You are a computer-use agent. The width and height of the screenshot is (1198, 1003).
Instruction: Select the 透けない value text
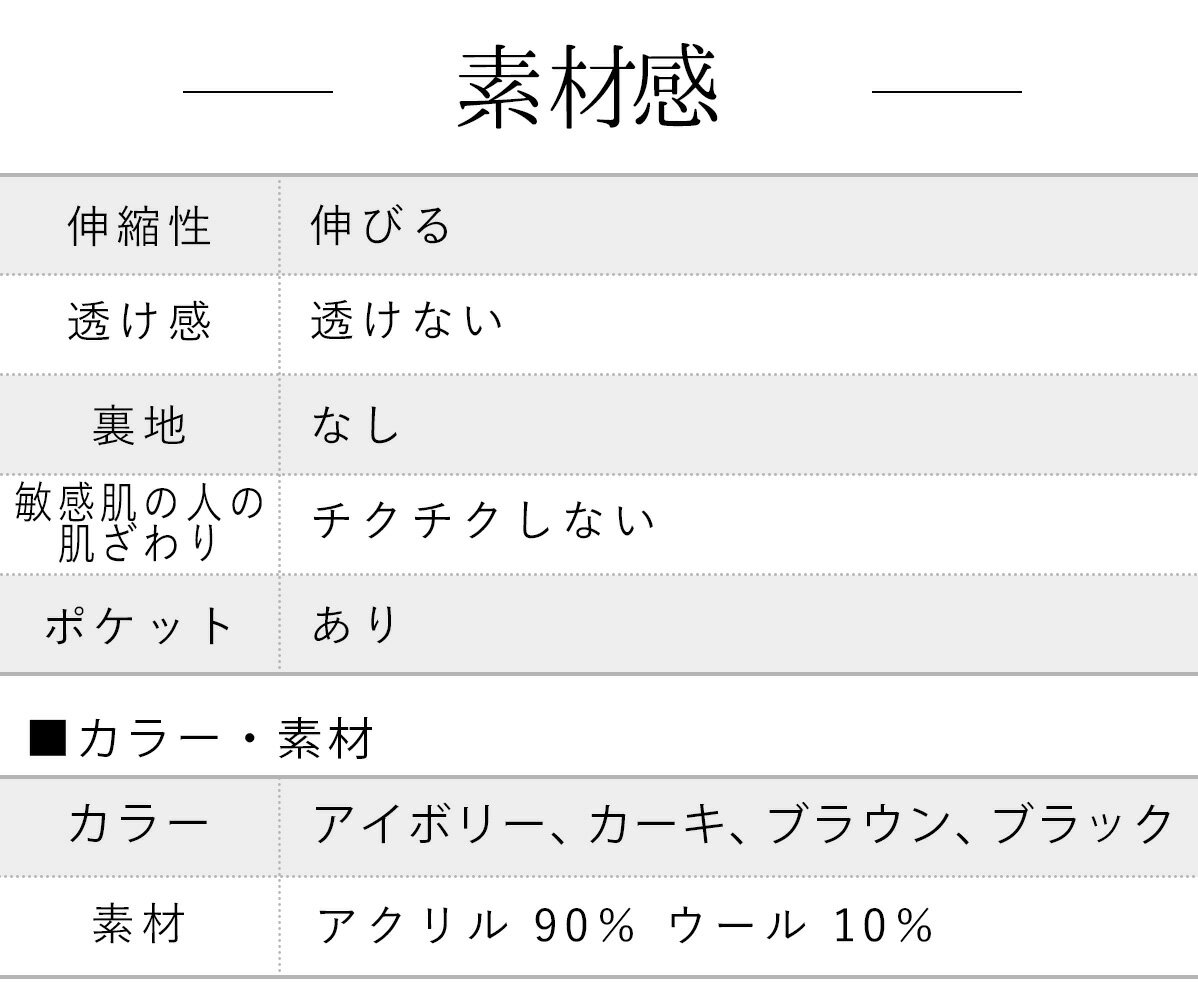tap(407, 323)
